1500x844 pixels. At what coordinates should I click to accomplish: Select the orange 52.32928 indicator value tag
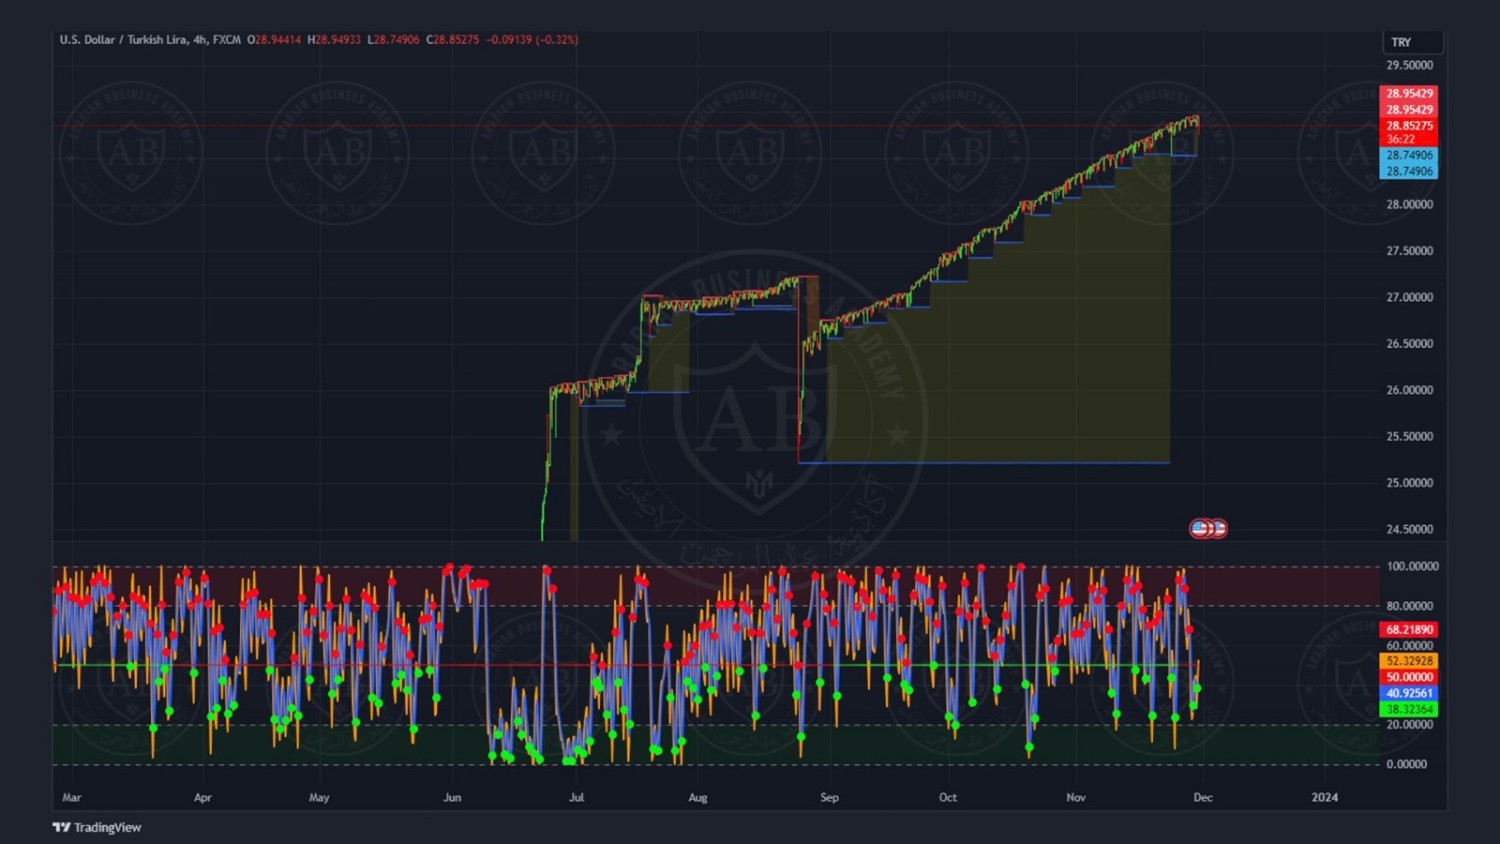[x=1408, y=661]
